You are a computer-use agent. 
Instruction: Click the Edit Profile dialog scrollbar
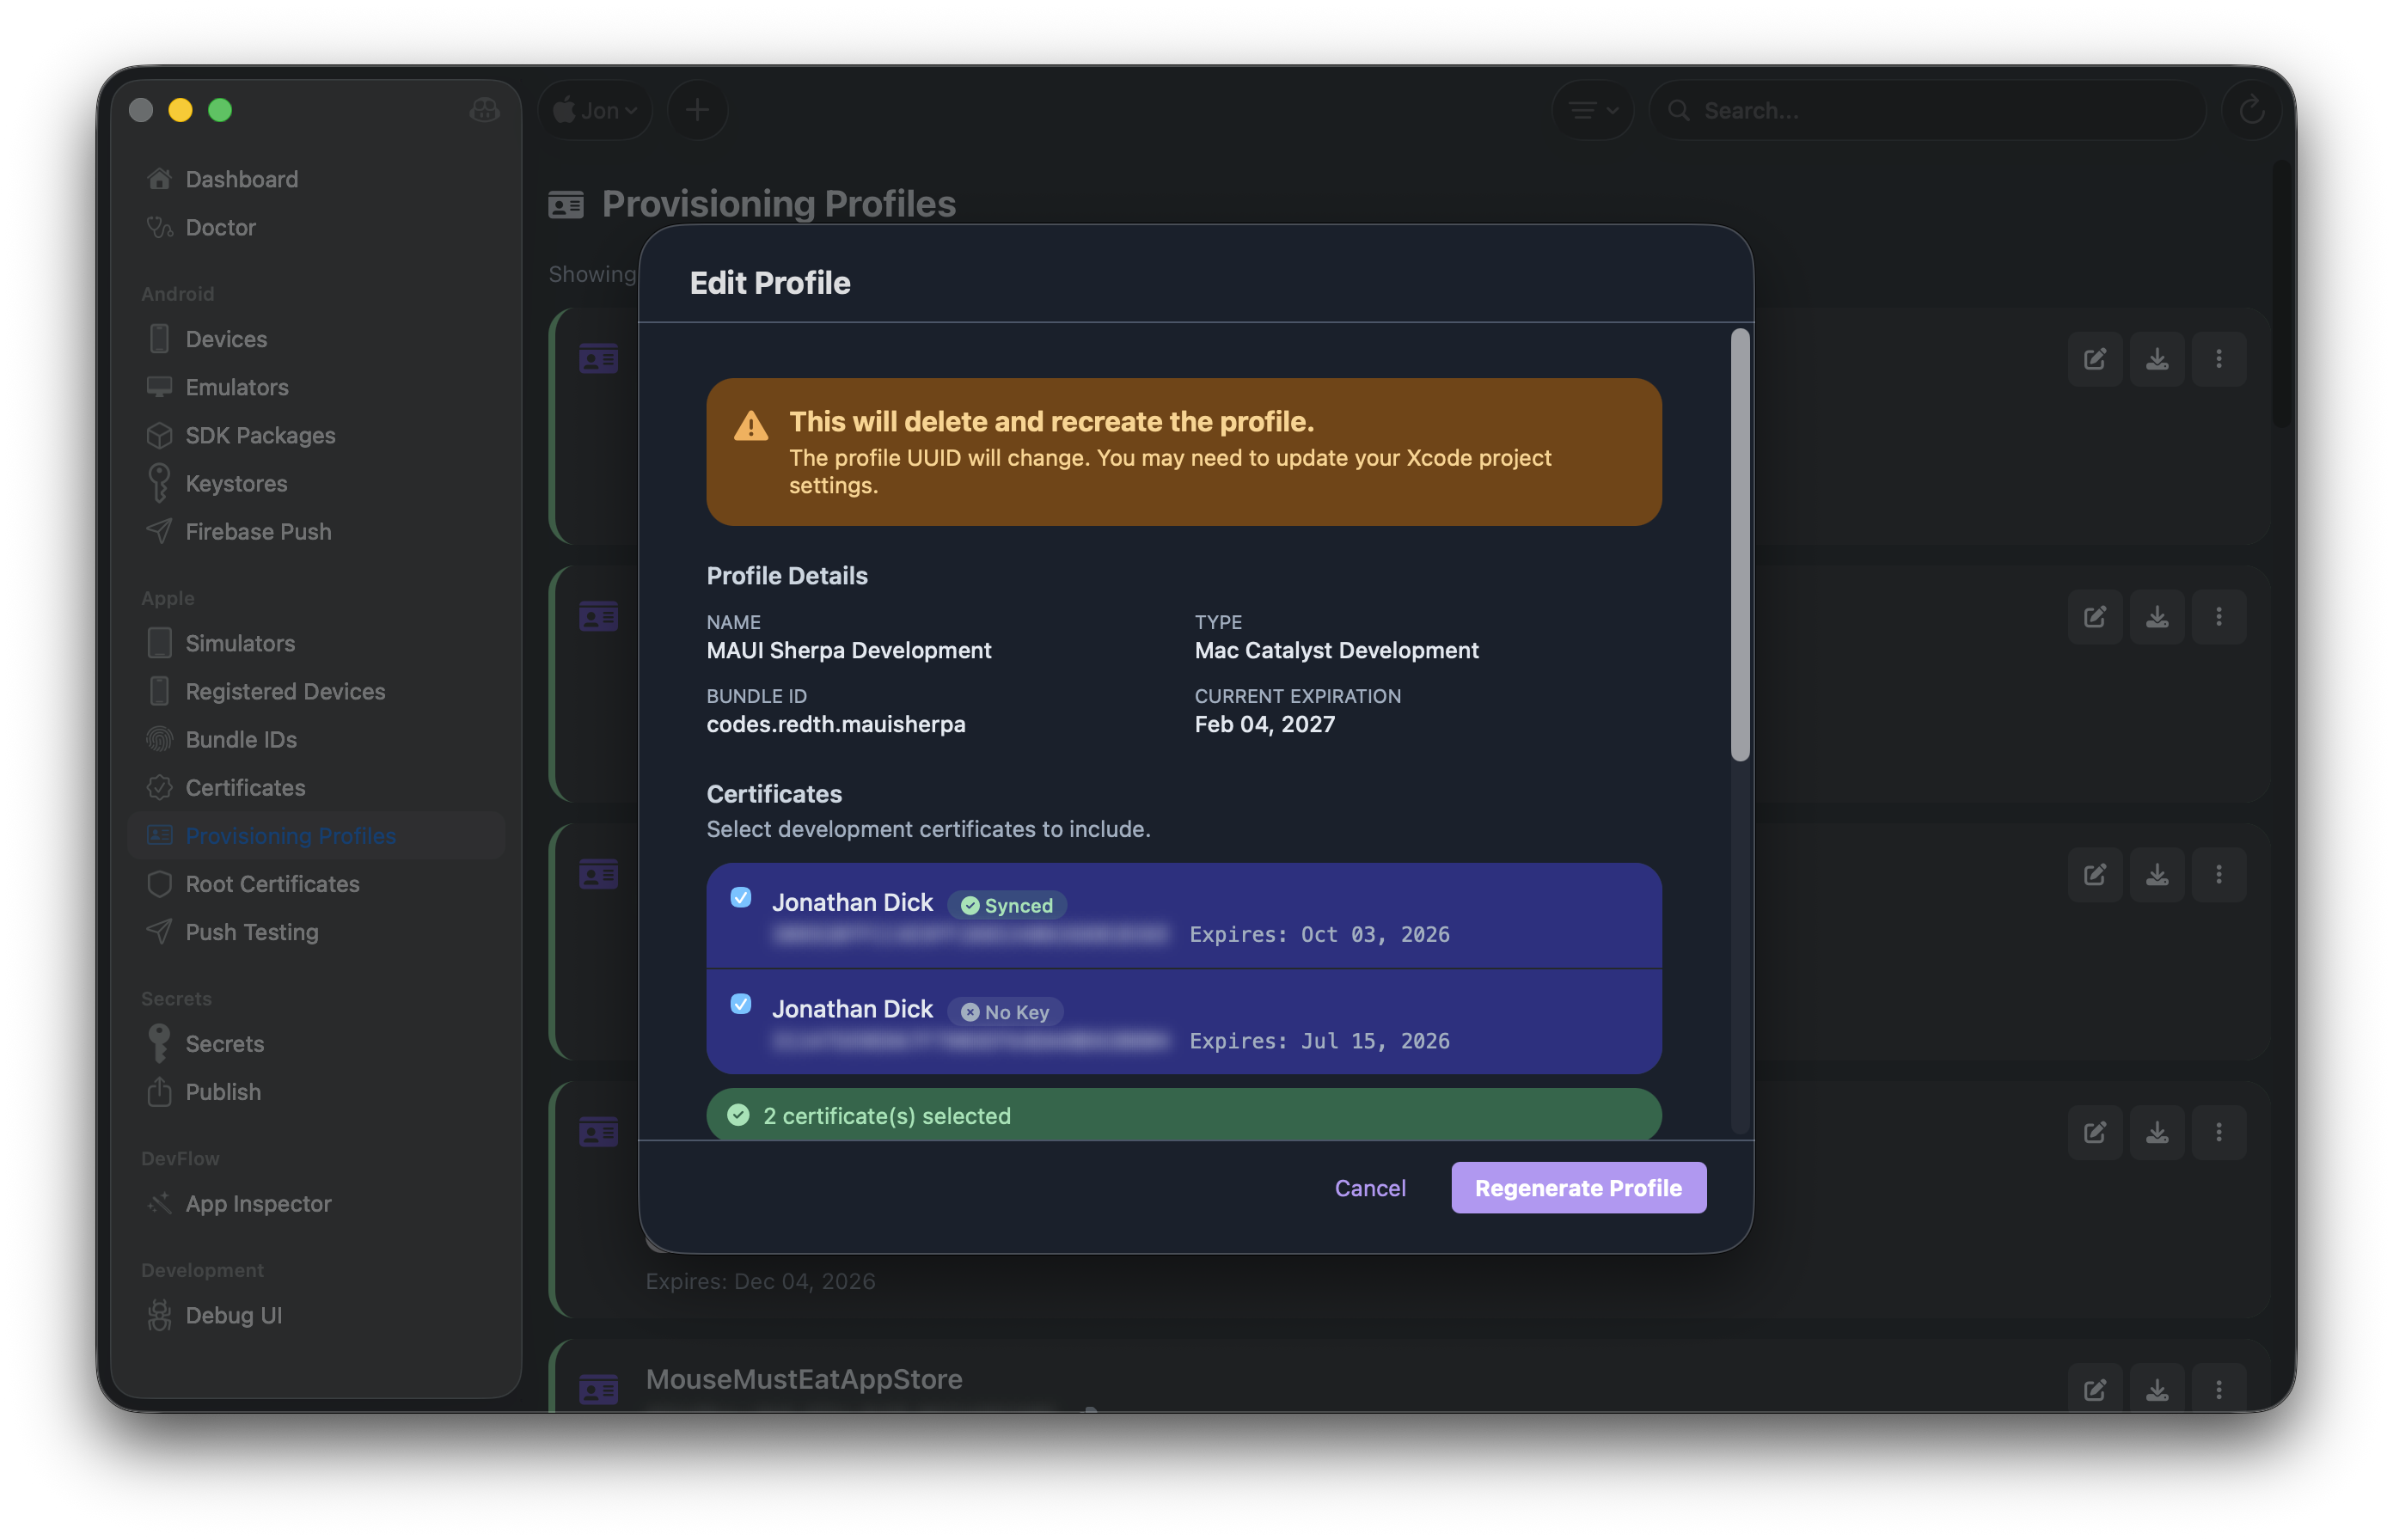pyautogui.click(x=1740, y=545)
